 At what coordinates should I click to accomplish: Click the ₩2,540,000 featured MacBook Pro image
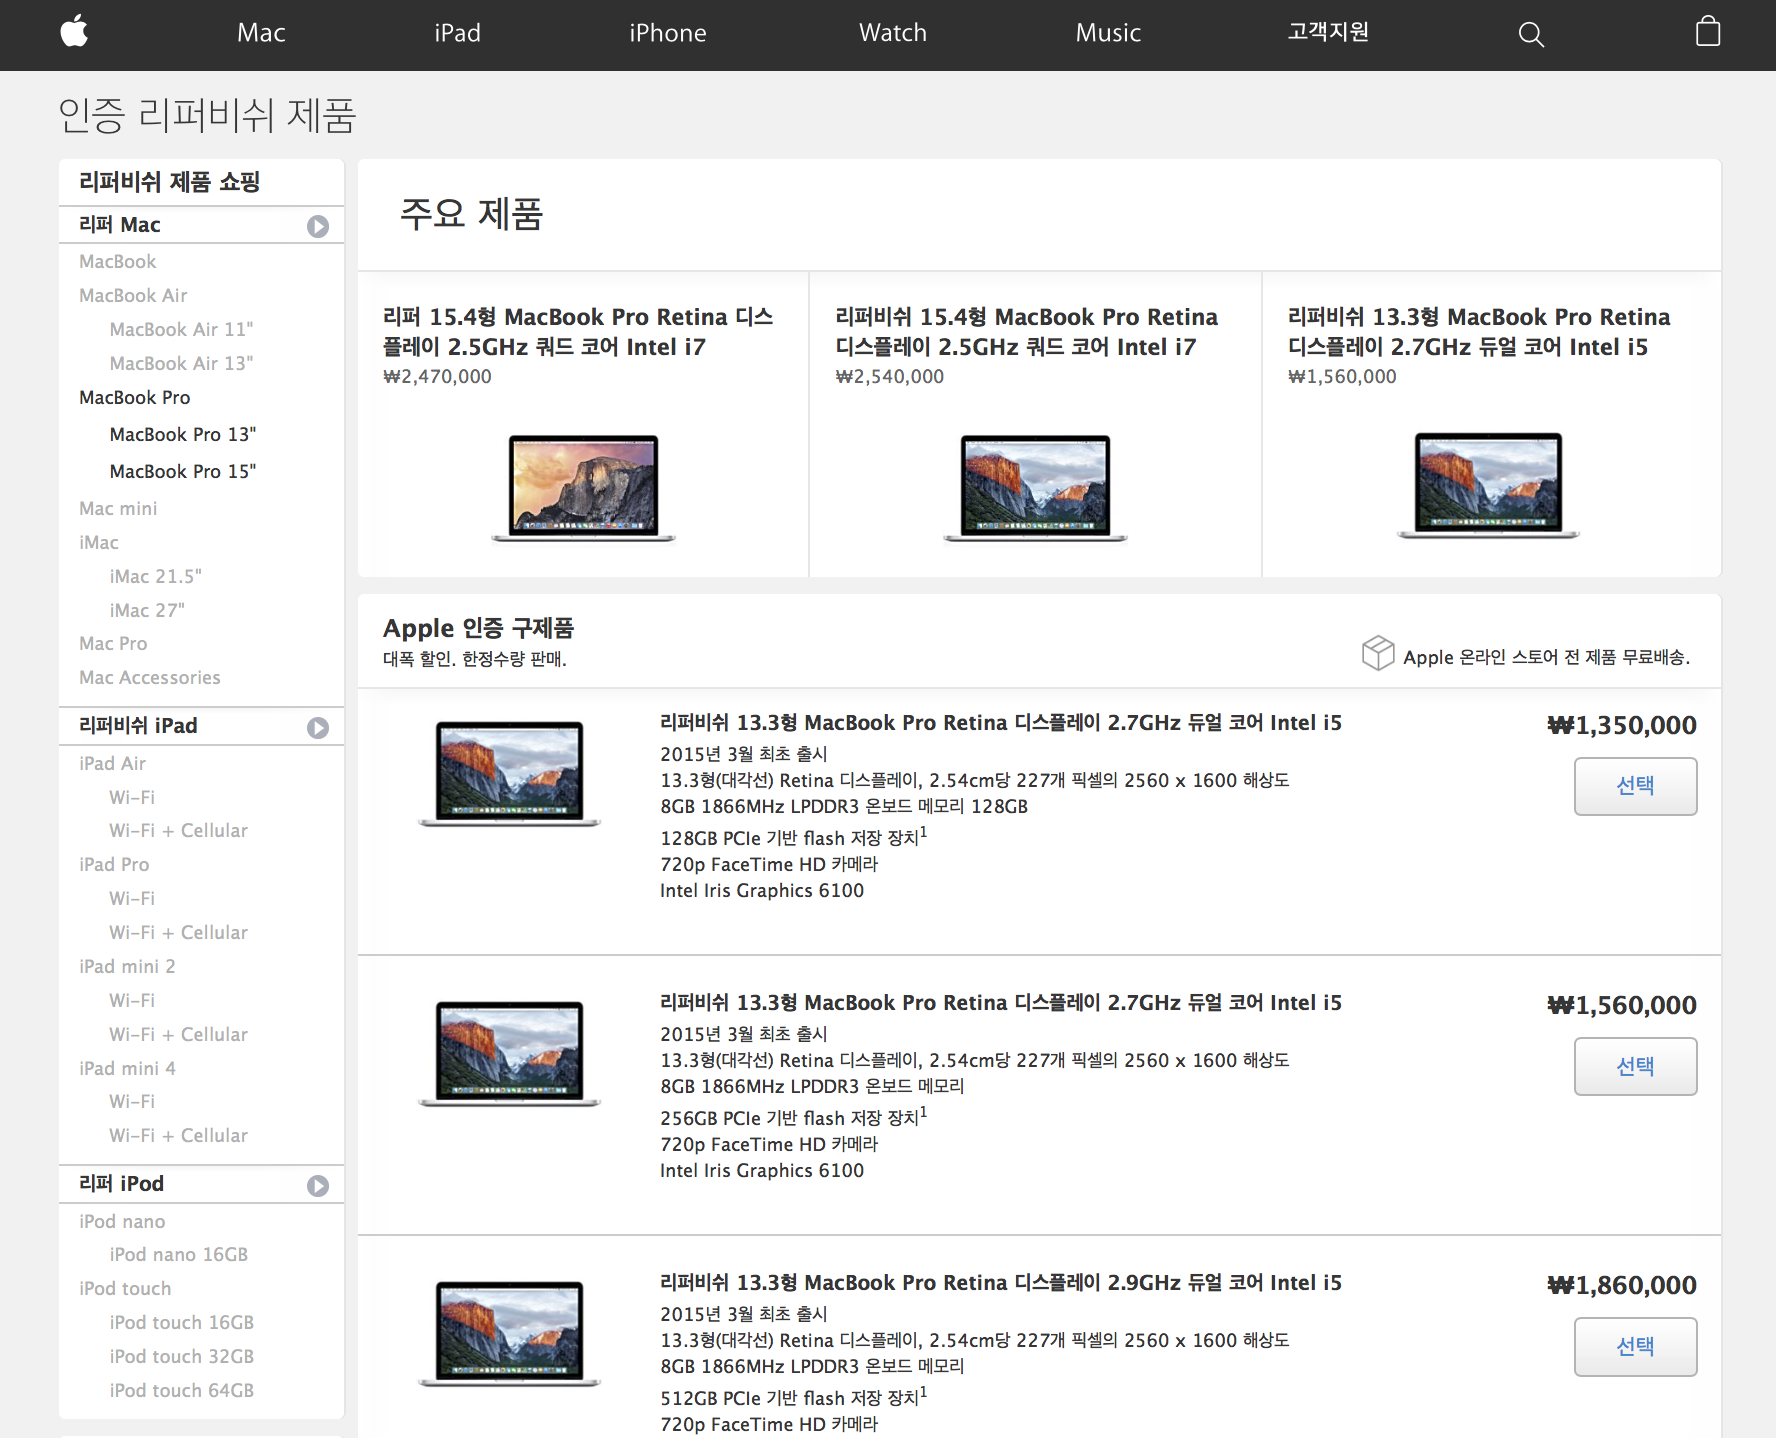coord(1035,487)
